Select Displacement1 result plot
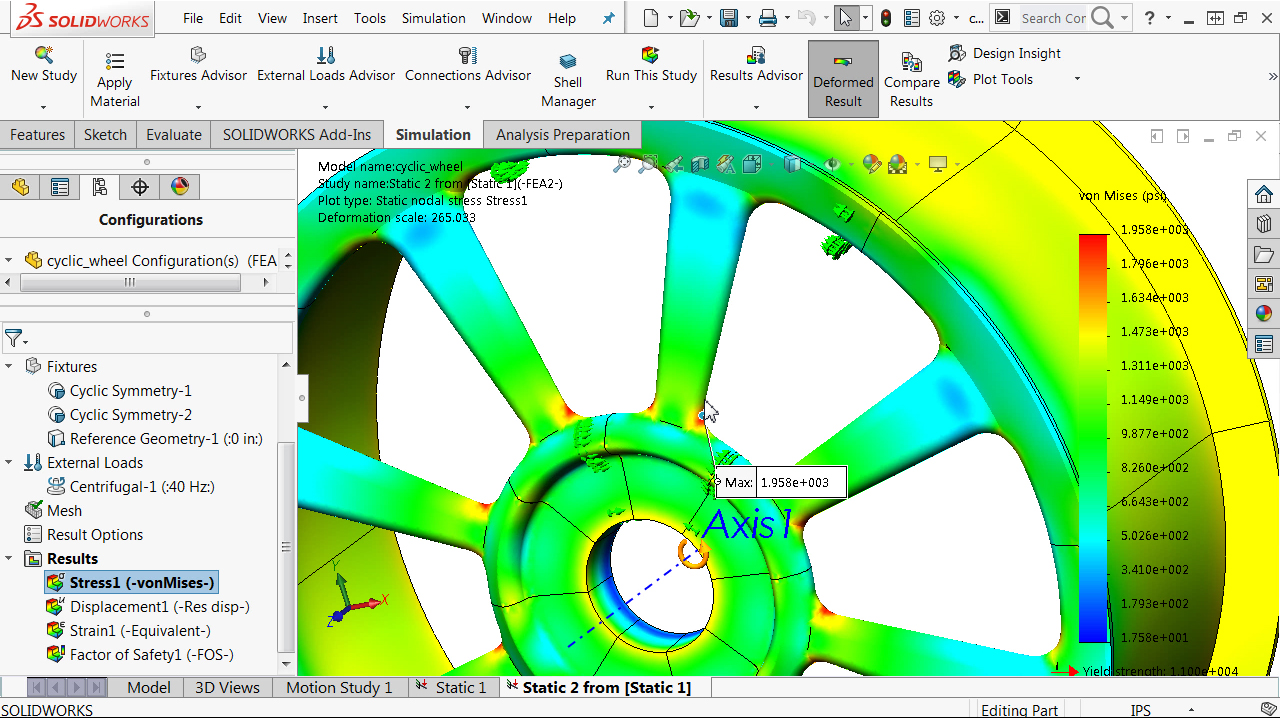Screen dimensions: 1280x718 [x=158, y=607]
